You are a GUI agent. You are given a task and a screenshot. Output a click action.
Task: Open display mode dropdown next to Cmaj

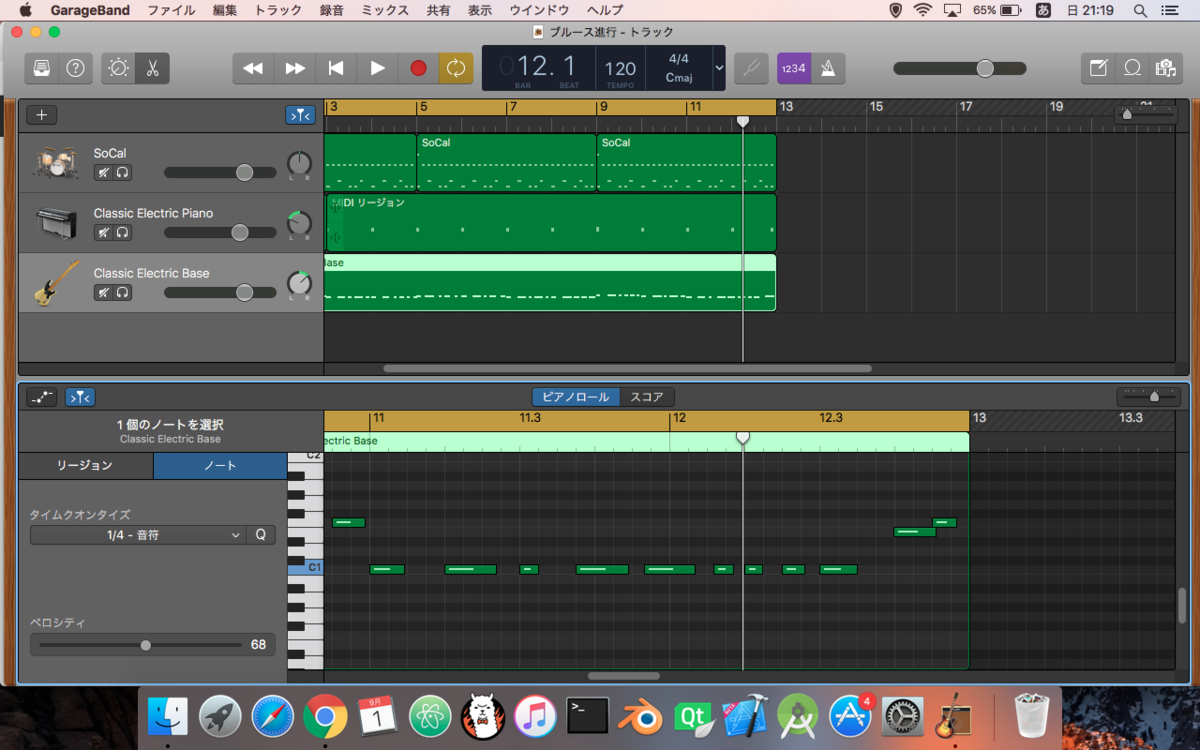(718, 67)
